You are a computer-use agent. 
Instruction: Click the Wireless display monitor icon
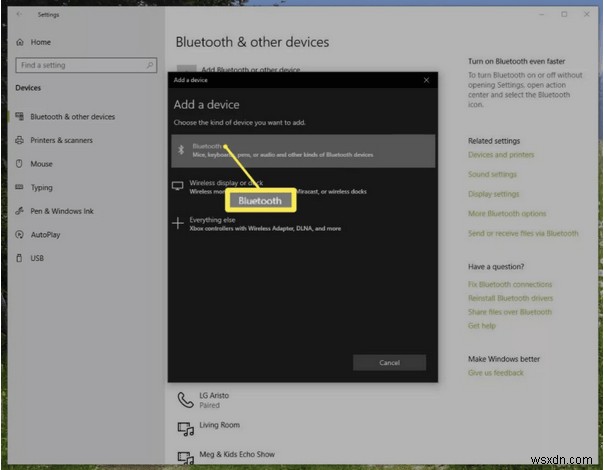(178, 186)
